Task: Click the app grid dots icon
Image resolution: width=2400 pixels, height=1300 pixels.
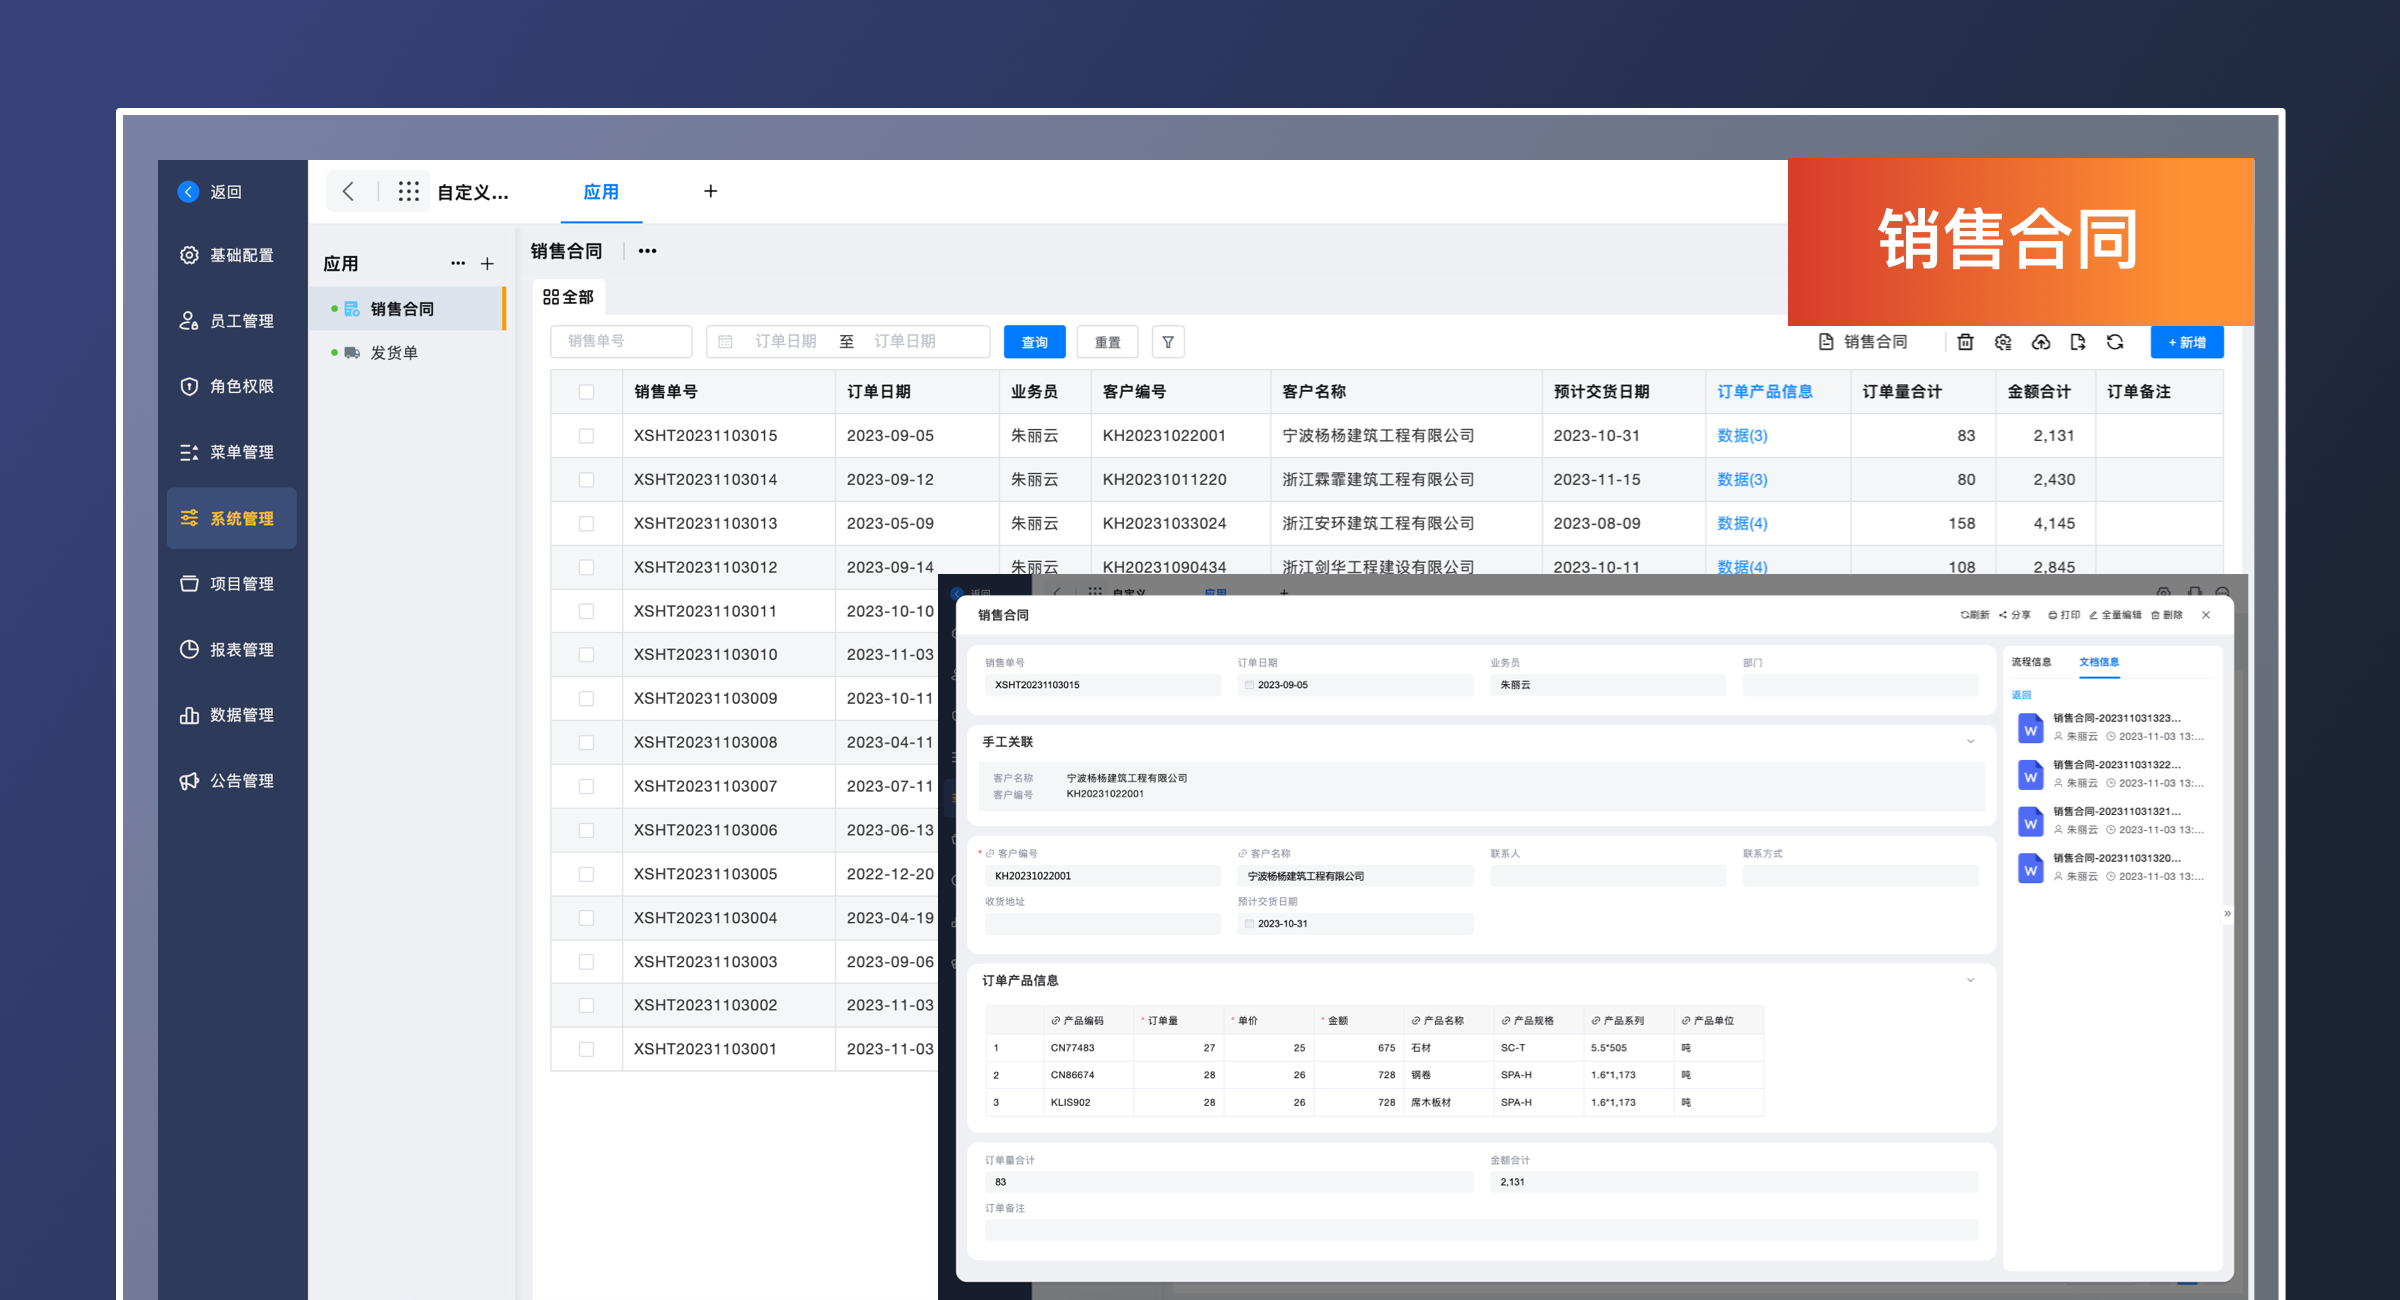Action: 408,191
